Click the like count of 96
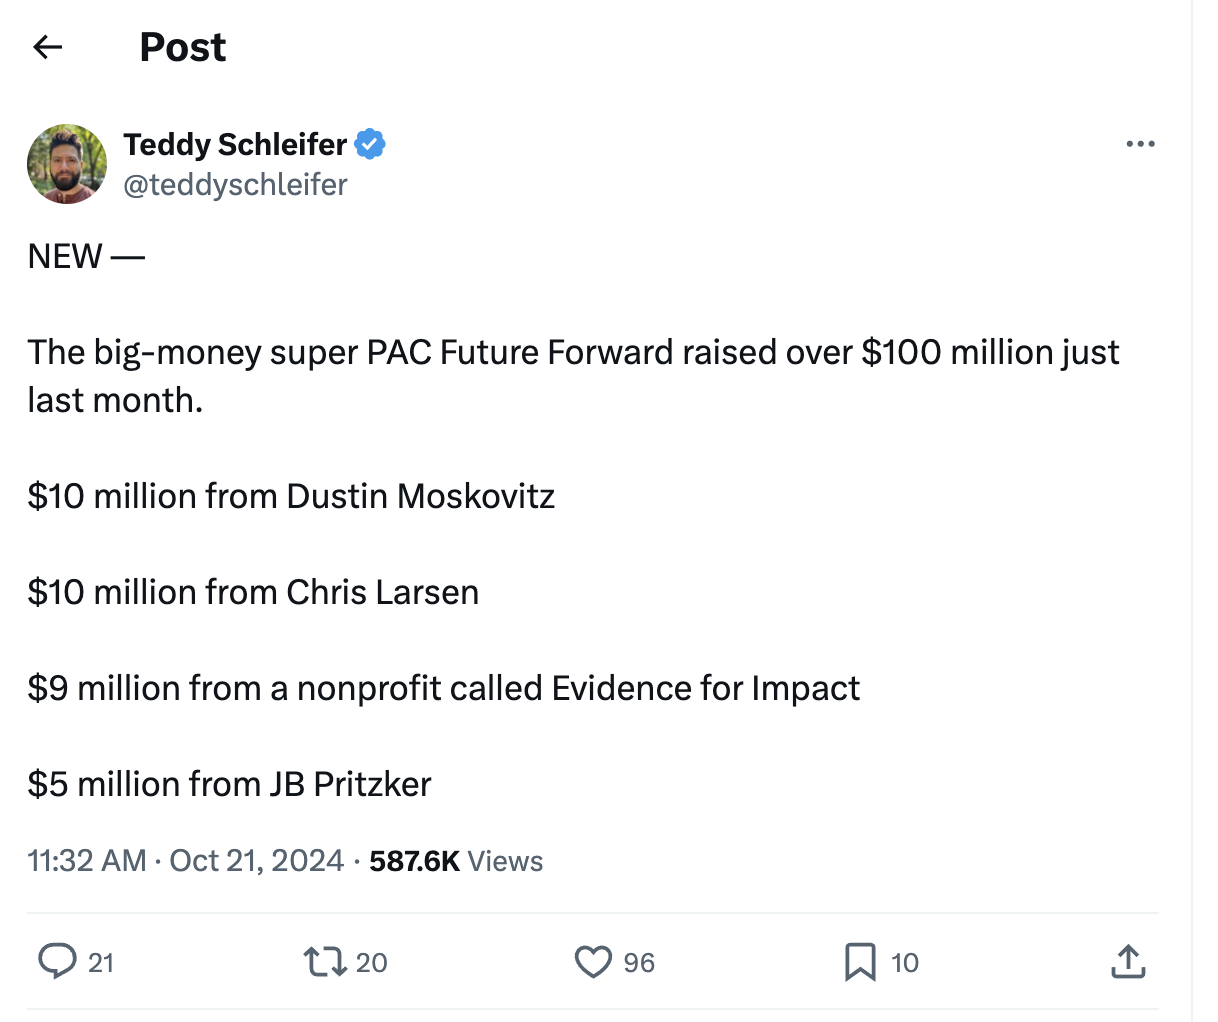This screenshot has height=1022, width=1218. coord(639,963)
